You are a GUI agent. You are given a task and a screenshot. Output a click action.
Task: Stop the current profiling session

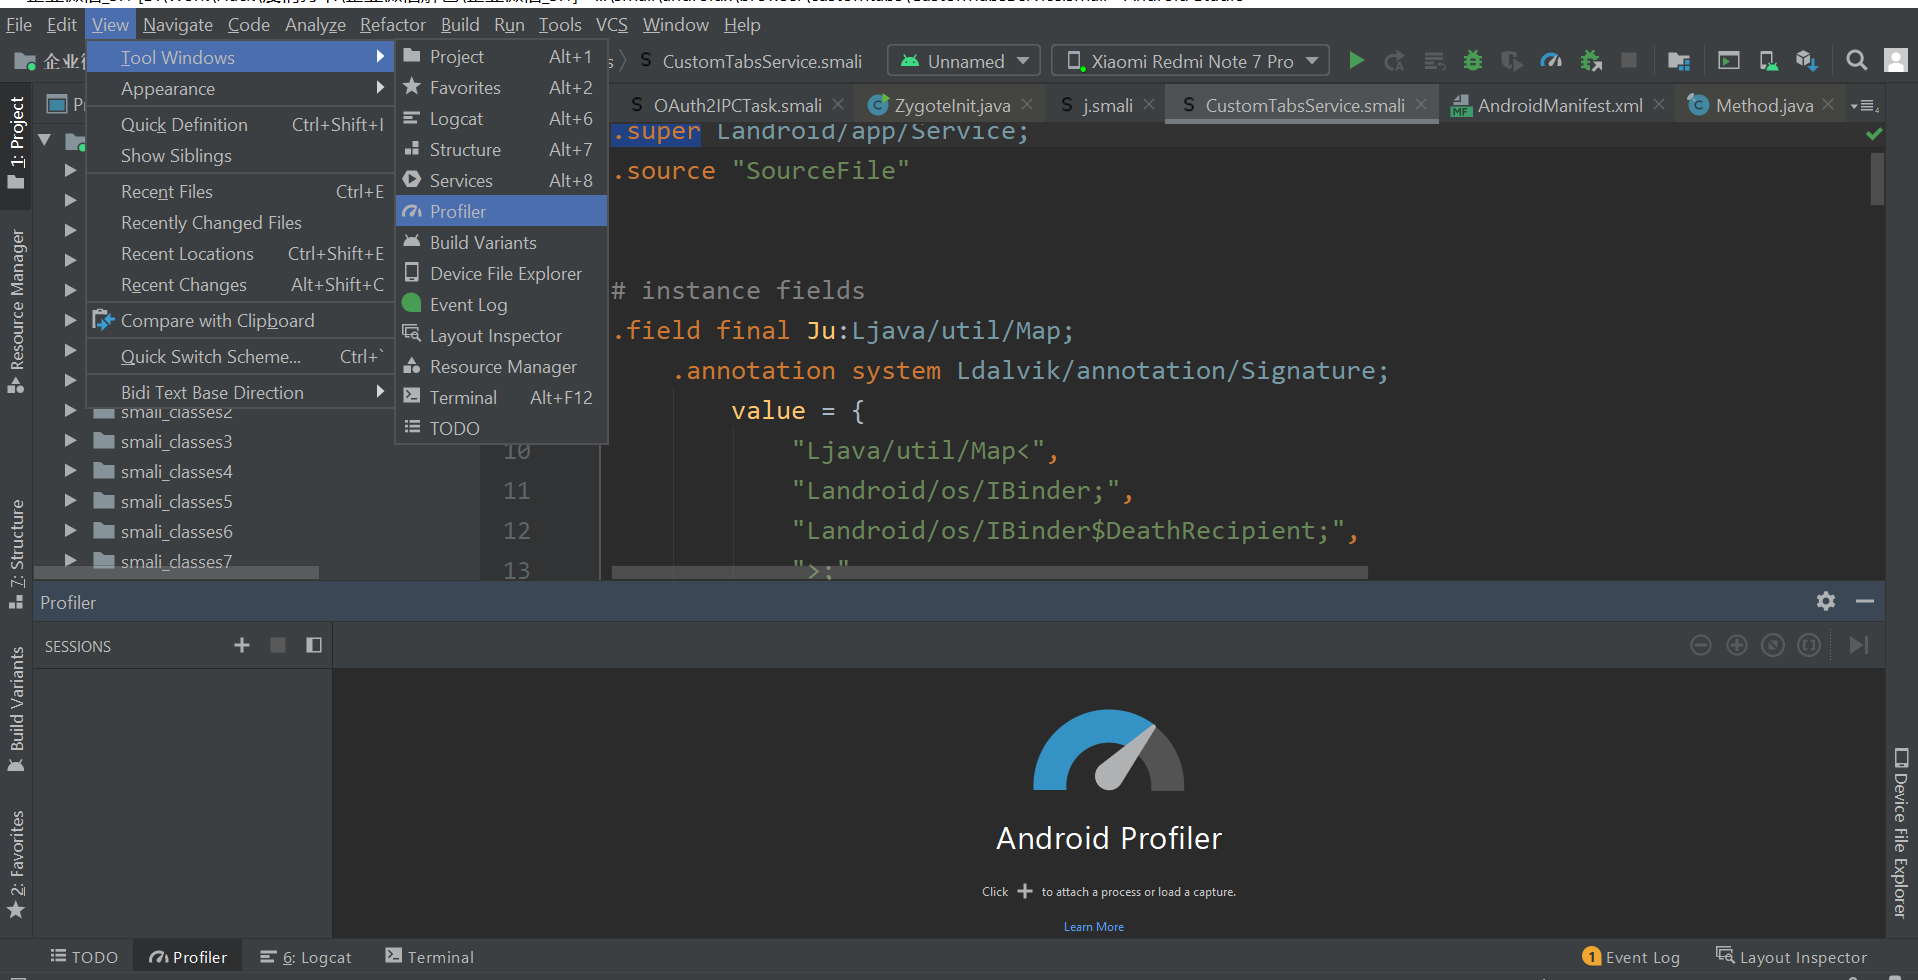pos(278,645)
